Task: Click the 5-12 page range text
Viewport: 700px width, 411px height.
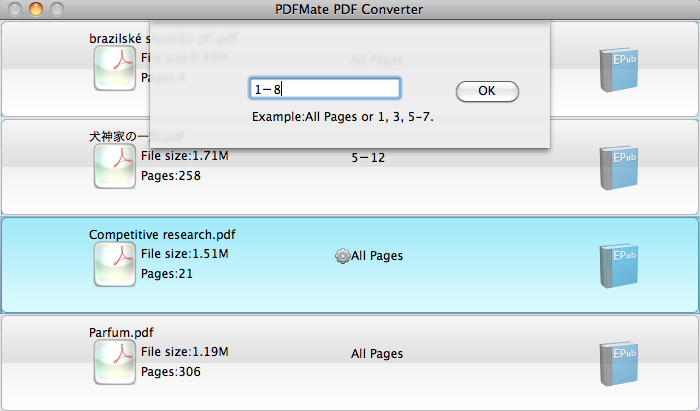Action: pos(368,158)
